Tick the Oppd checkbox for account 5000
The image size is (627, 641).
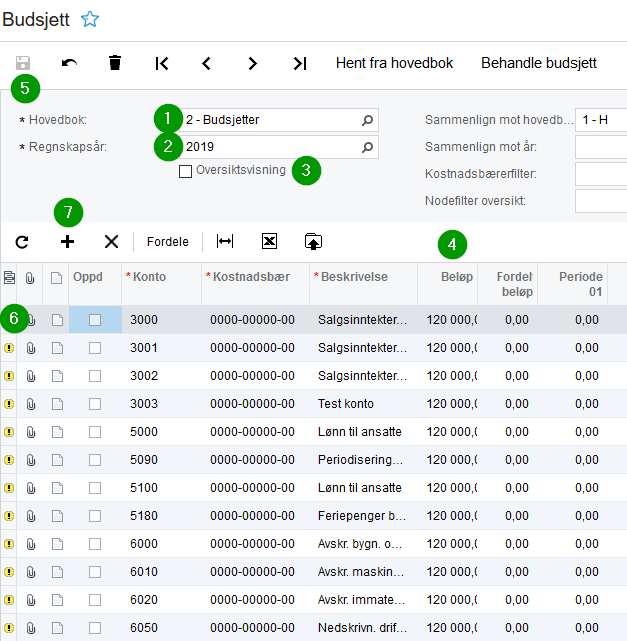point(95,432)
